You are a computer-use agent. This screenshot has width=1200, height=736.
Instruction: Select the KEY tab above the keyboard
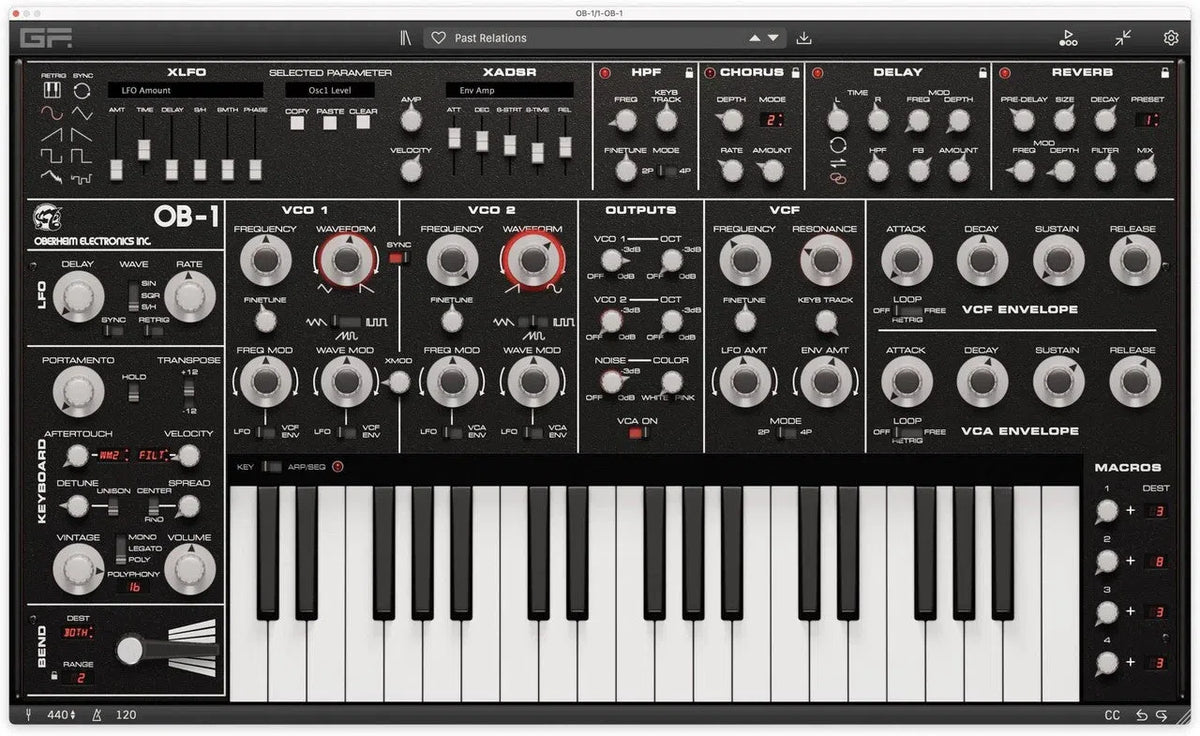click(x=248, y=466)
